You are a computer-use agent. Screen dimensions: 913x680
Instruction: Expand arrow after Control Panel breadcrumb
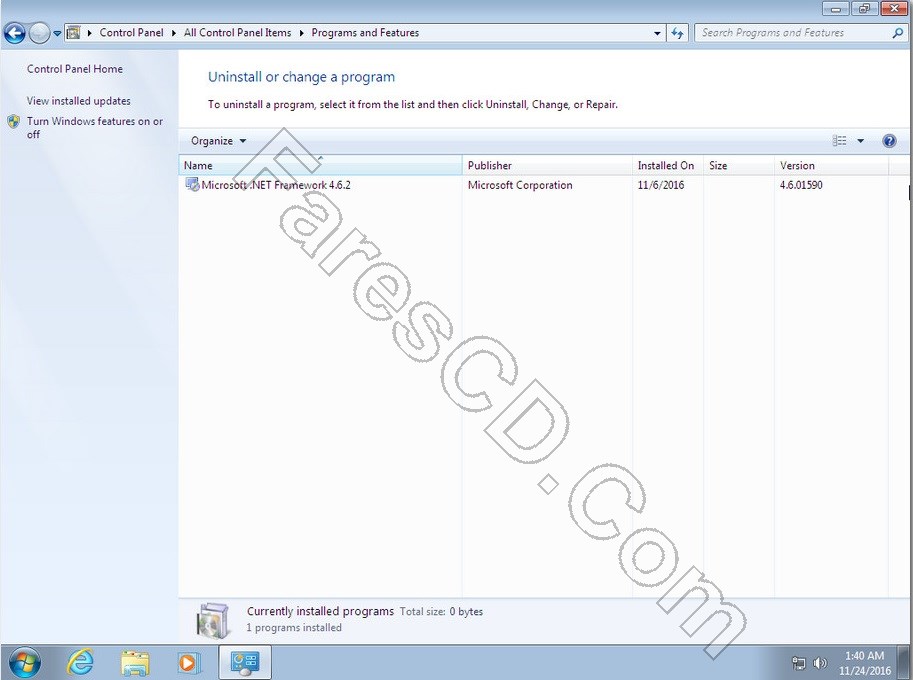point(174,33)
